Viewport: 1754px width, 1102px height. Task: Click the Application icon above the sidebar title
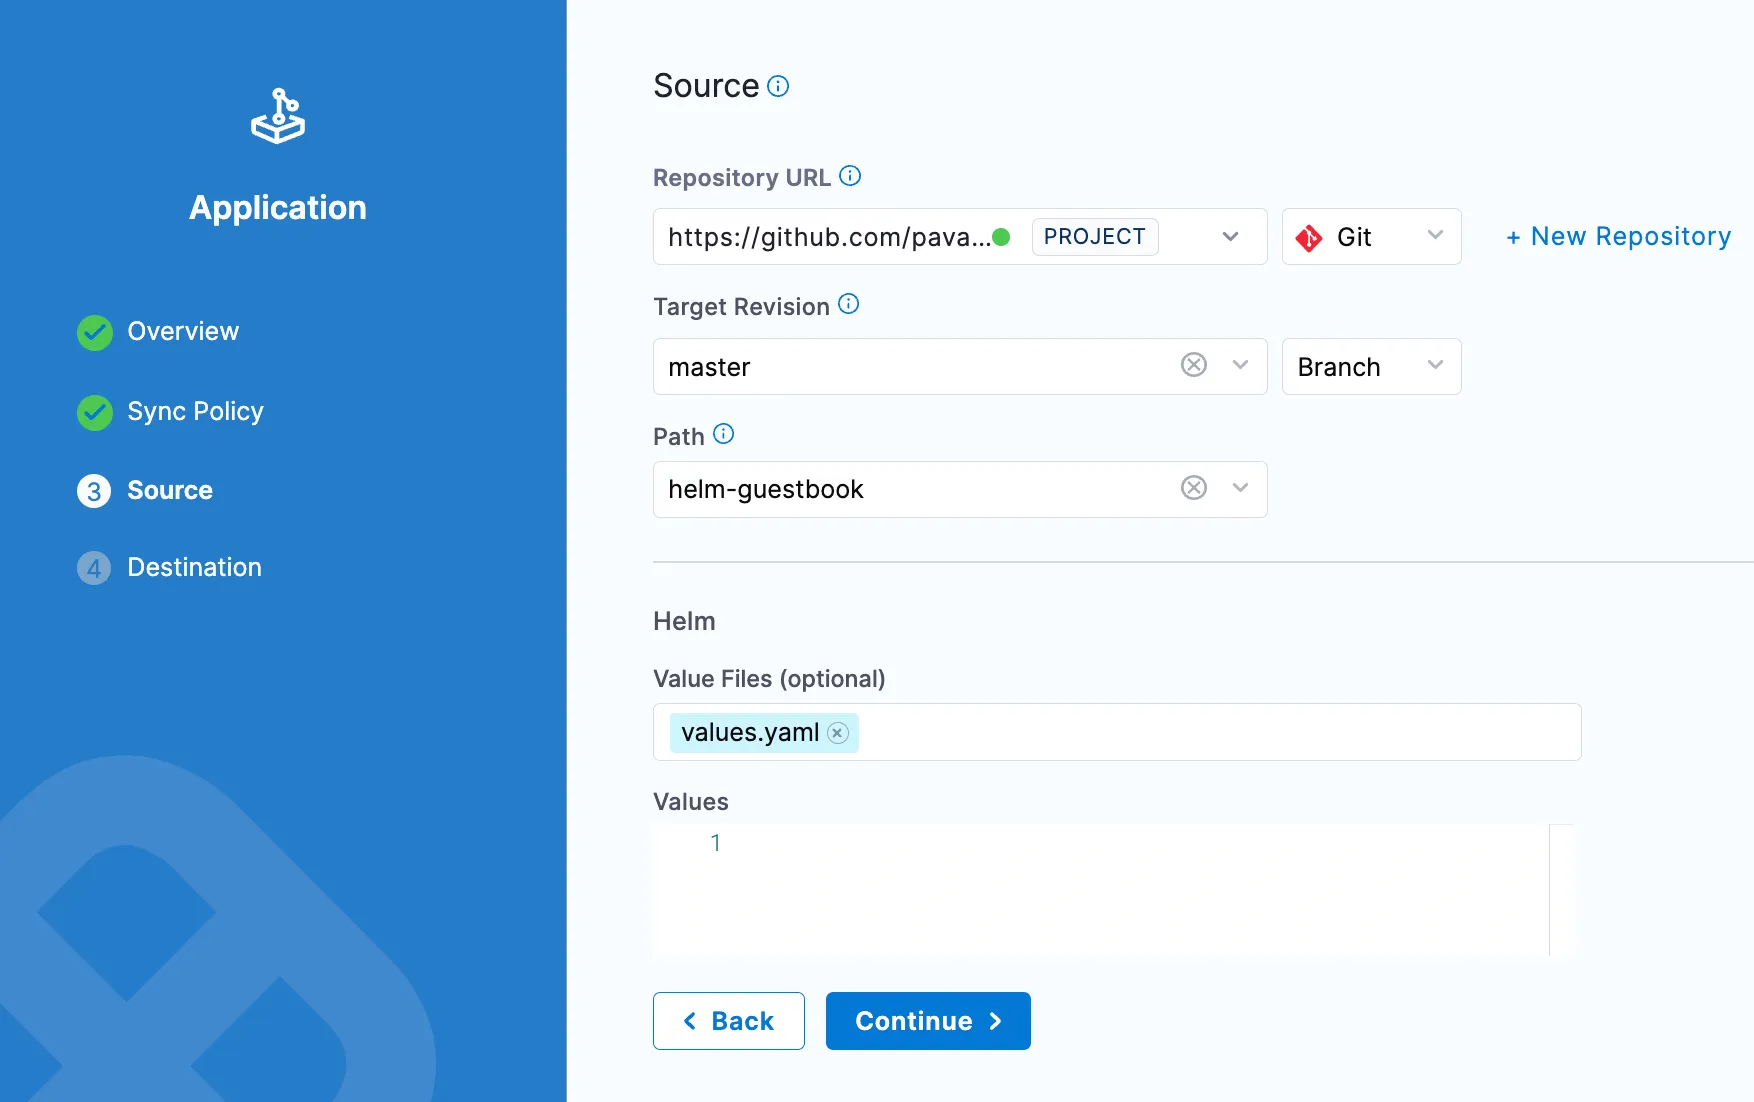pyautogui.click(x=277, y=115)
